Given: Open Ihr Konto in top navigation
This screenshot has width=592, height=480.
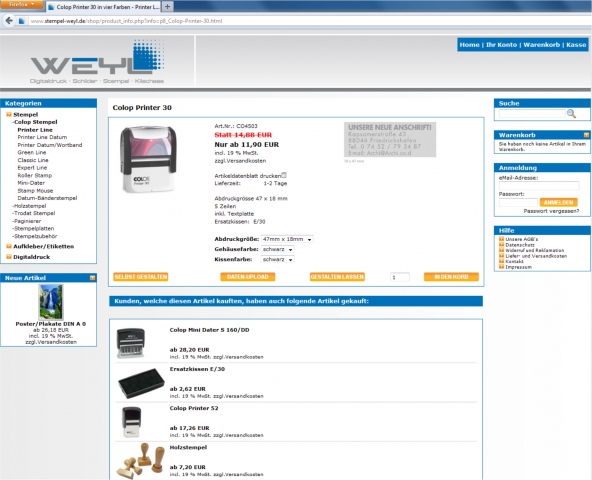Looking at the screenshot, I should [501, 45].
